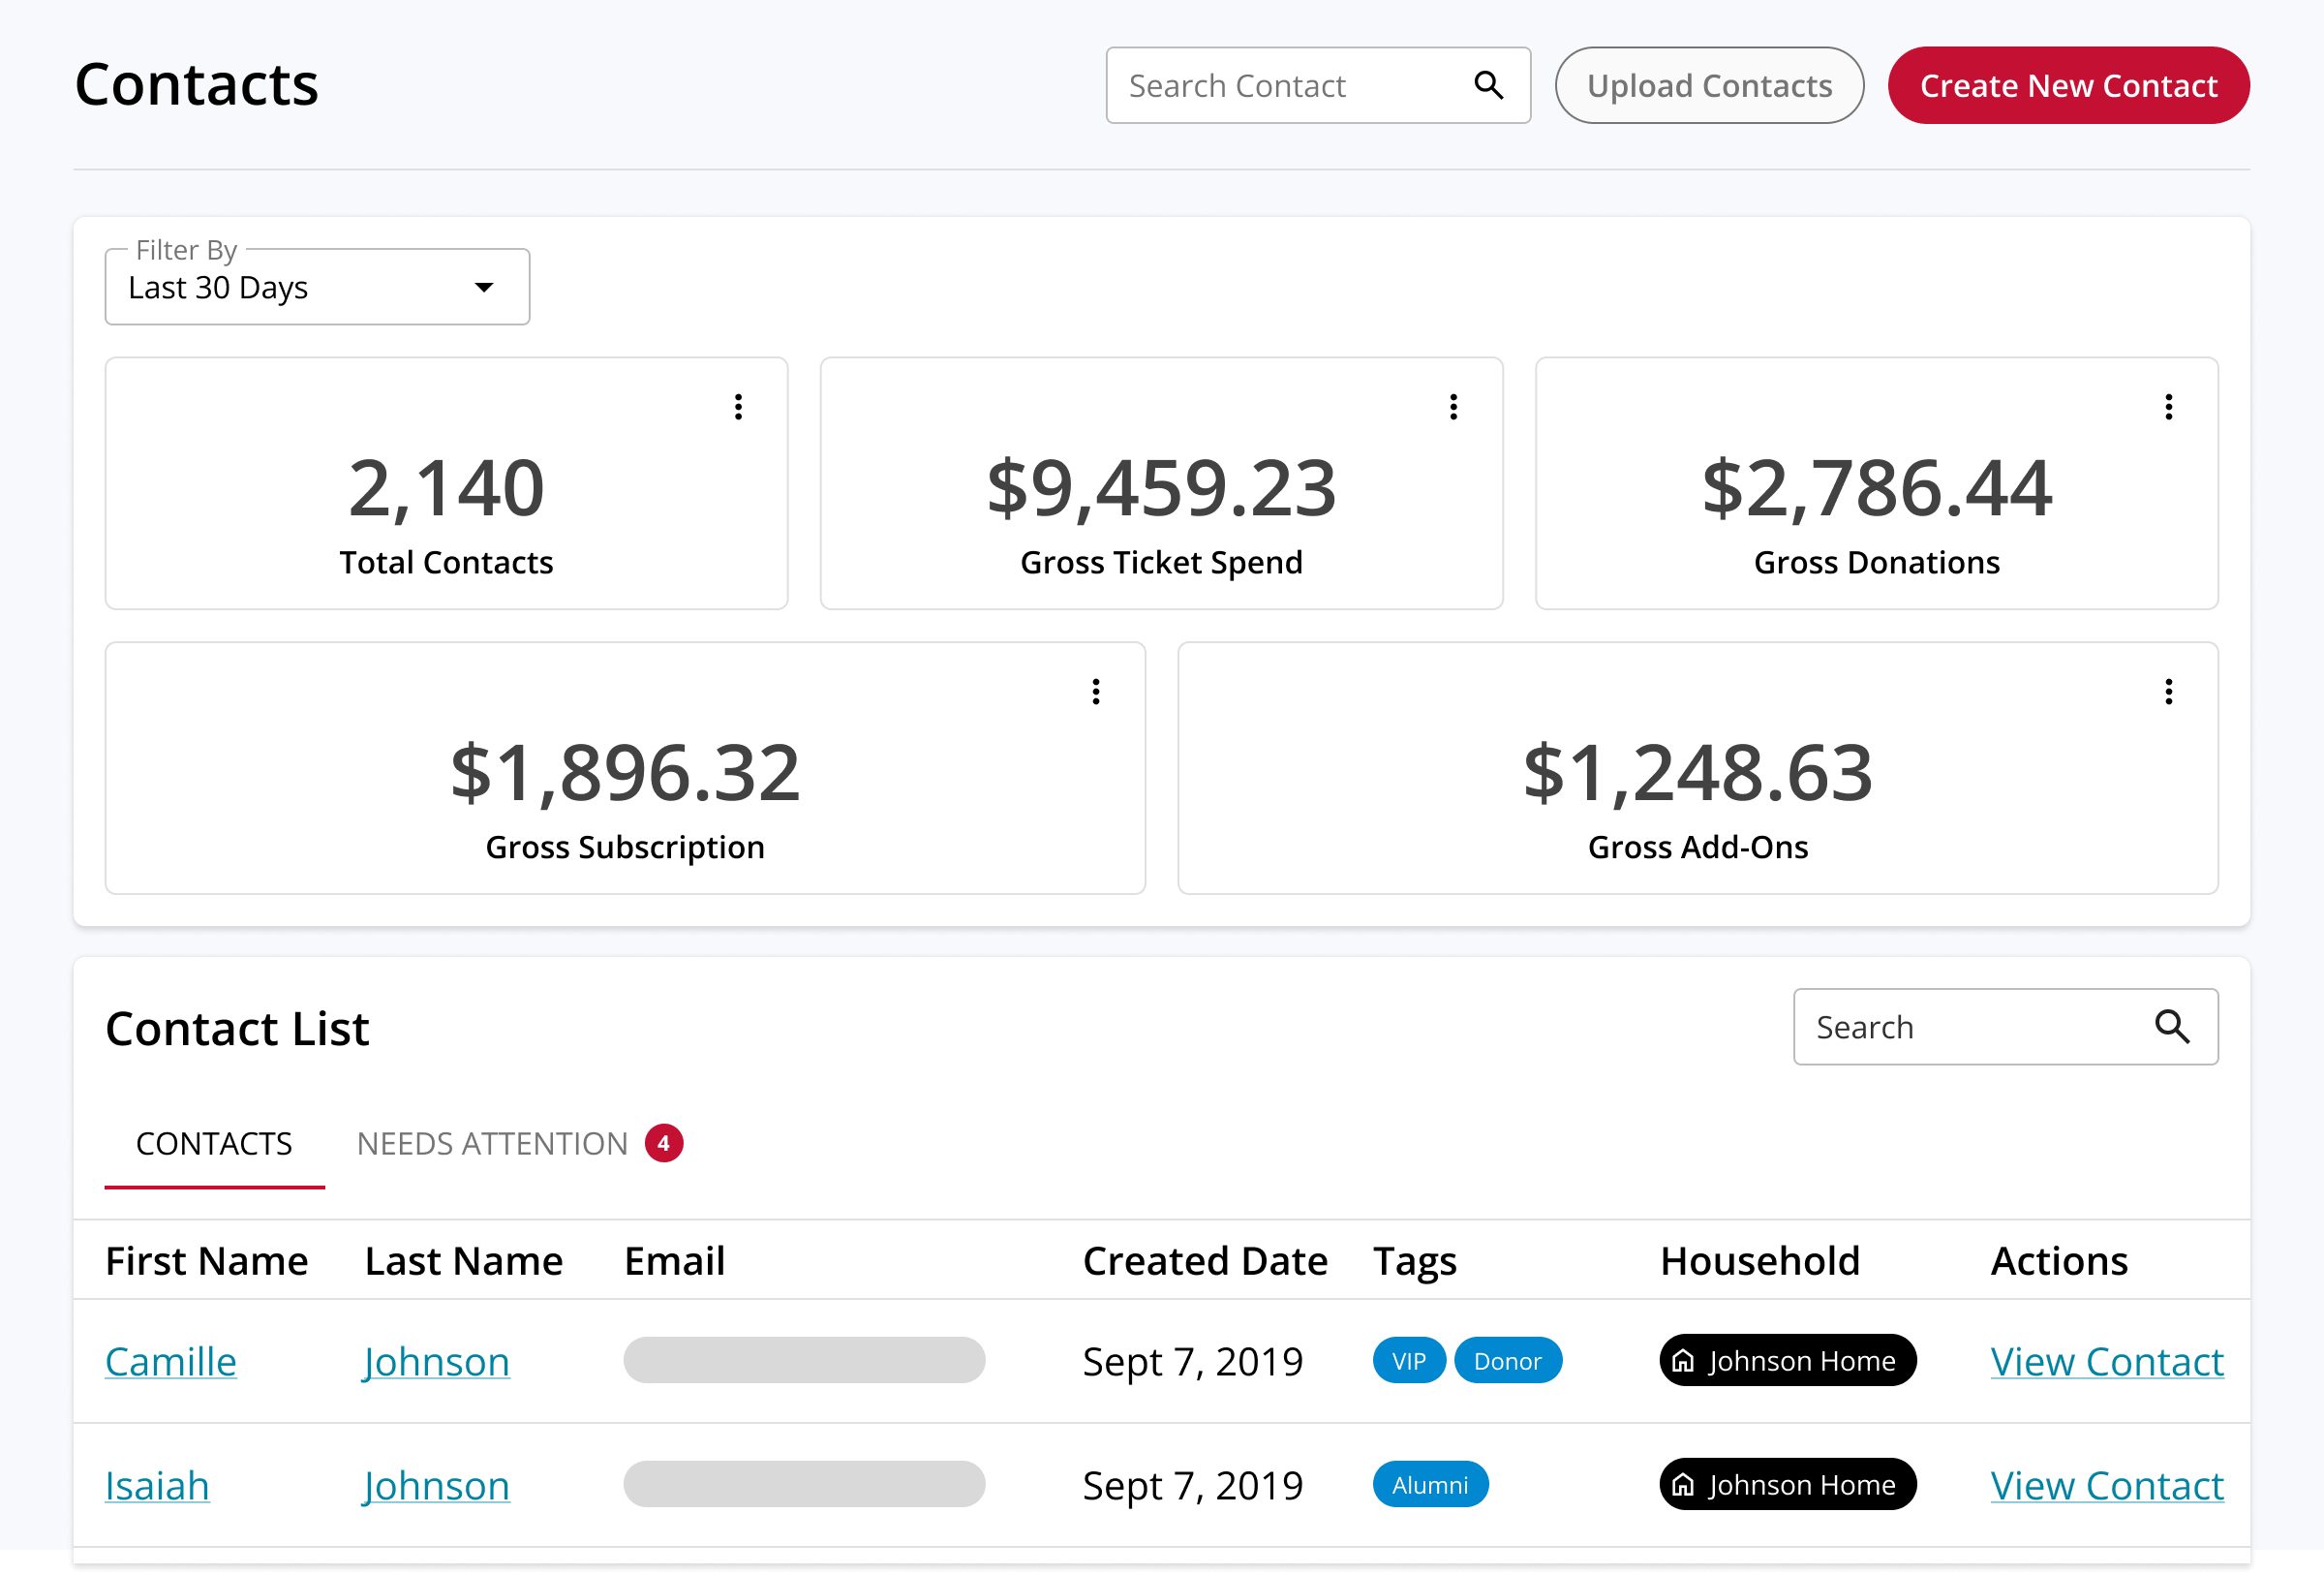This screenshot has width=2324, height=1575.
Task: Focus the Search Contact input field
Action: (1318, 85)
